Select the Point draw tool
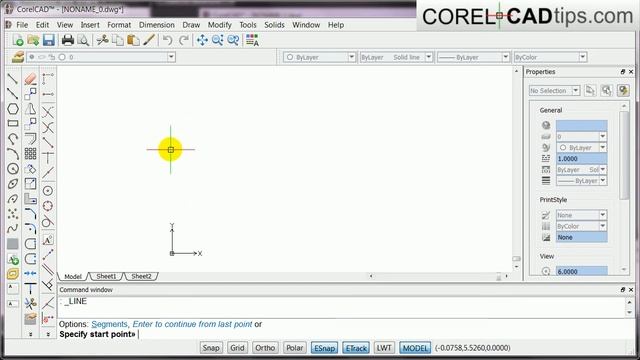 pos(13,213)
